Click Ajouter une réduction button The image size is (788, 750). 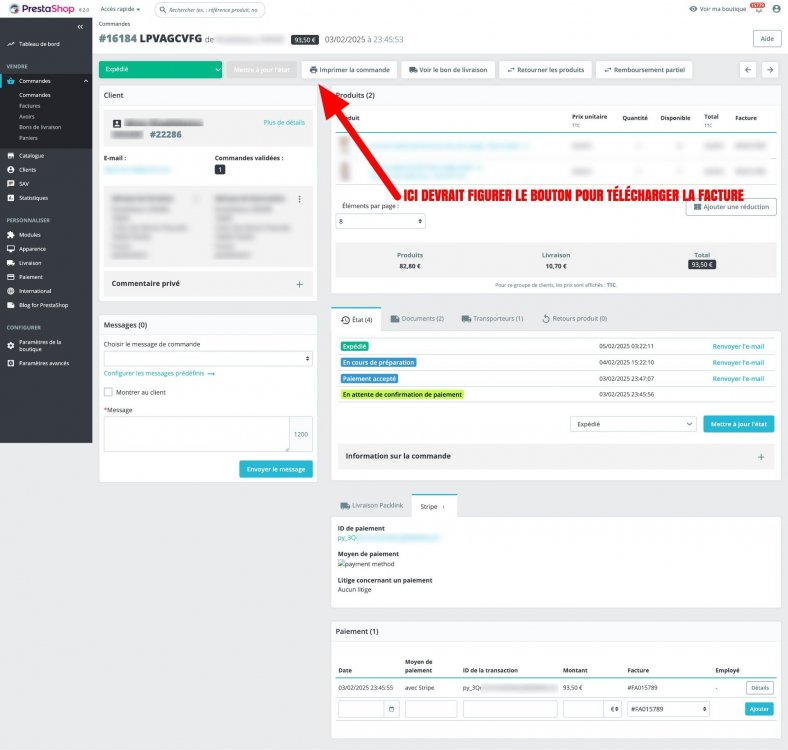tap(731, 207)
